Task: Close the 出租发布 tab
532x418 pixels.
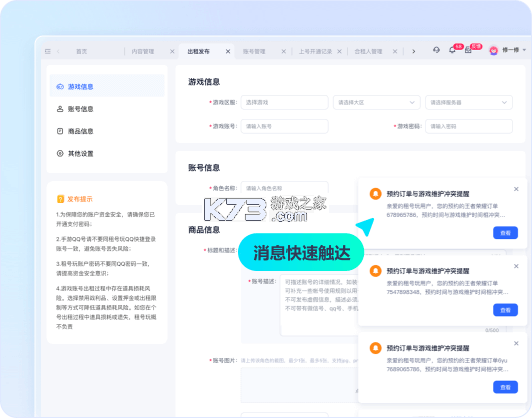Action: [228, 51]
